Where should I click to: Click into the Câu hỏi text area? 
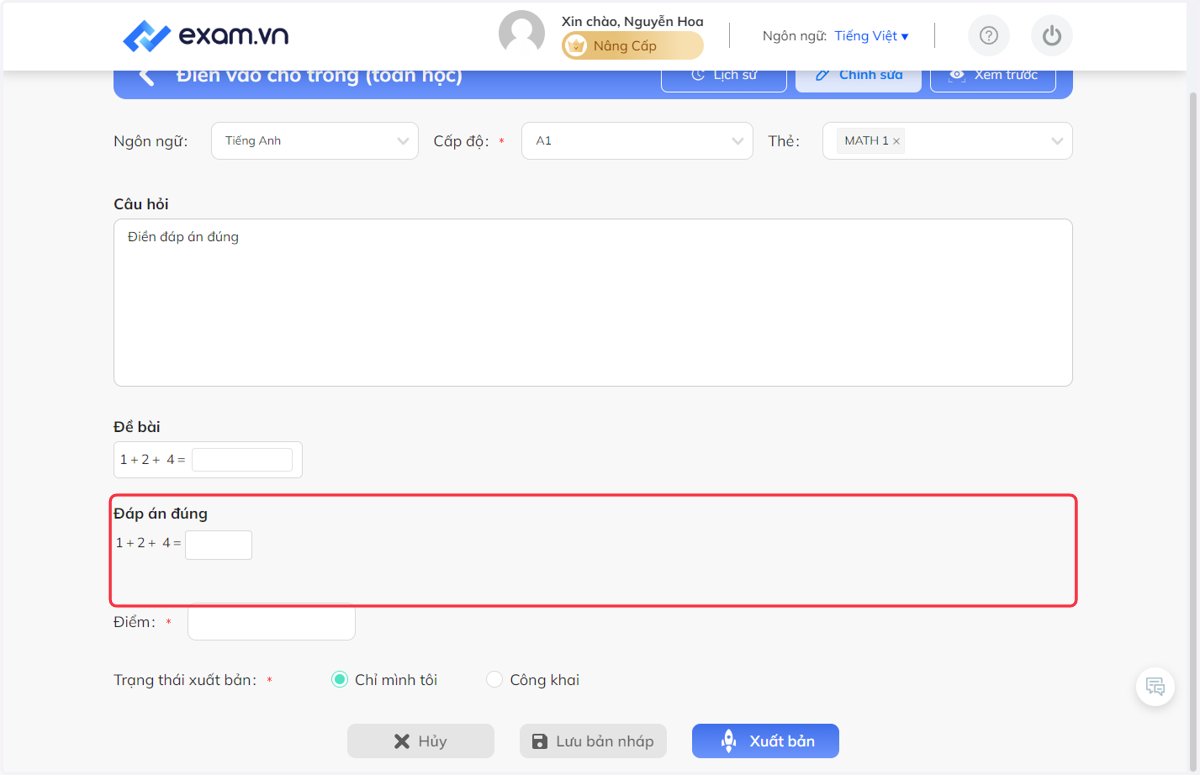click(593, 302)
